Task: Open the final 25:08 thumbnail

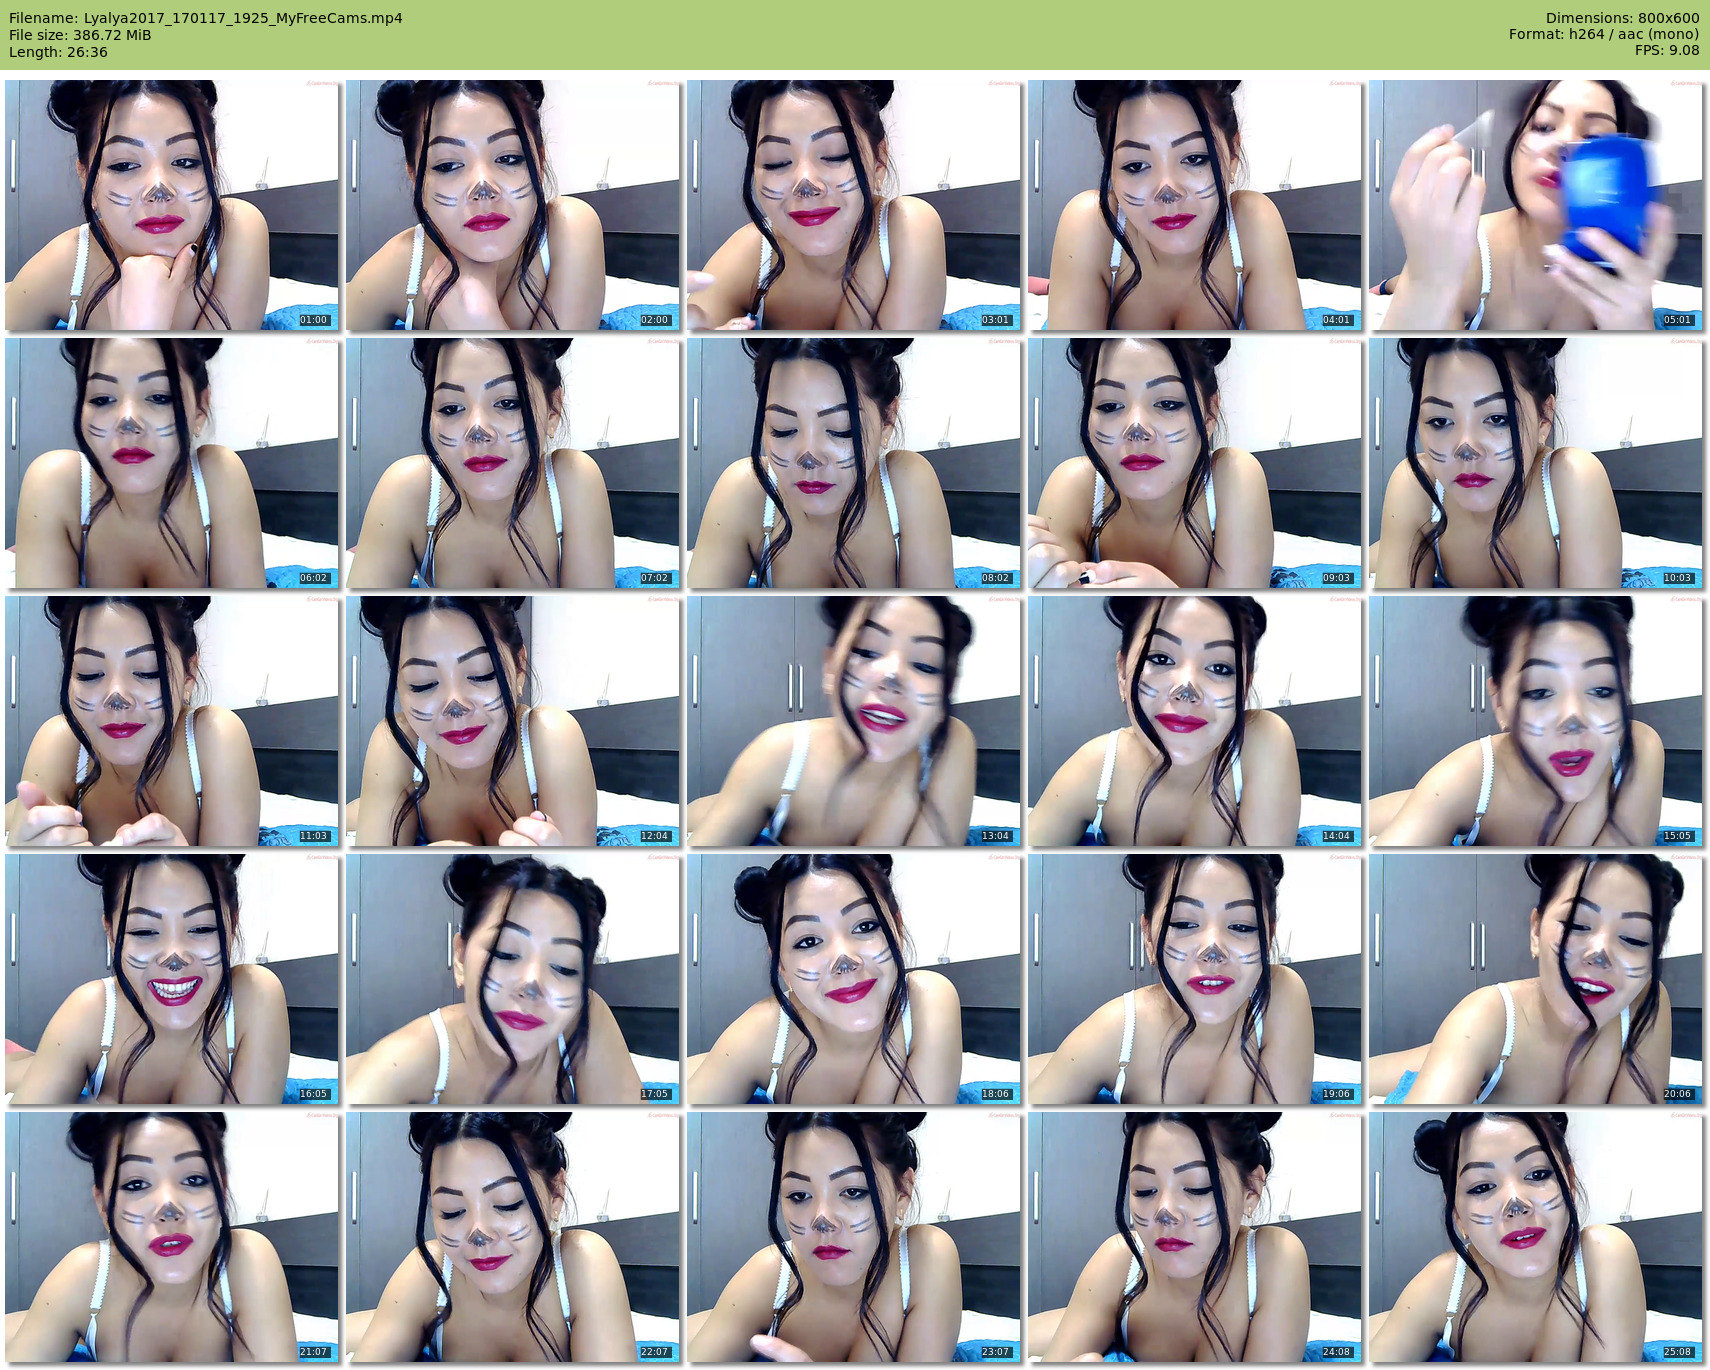Action: pyautogui.click(x=1536, y=1237)
